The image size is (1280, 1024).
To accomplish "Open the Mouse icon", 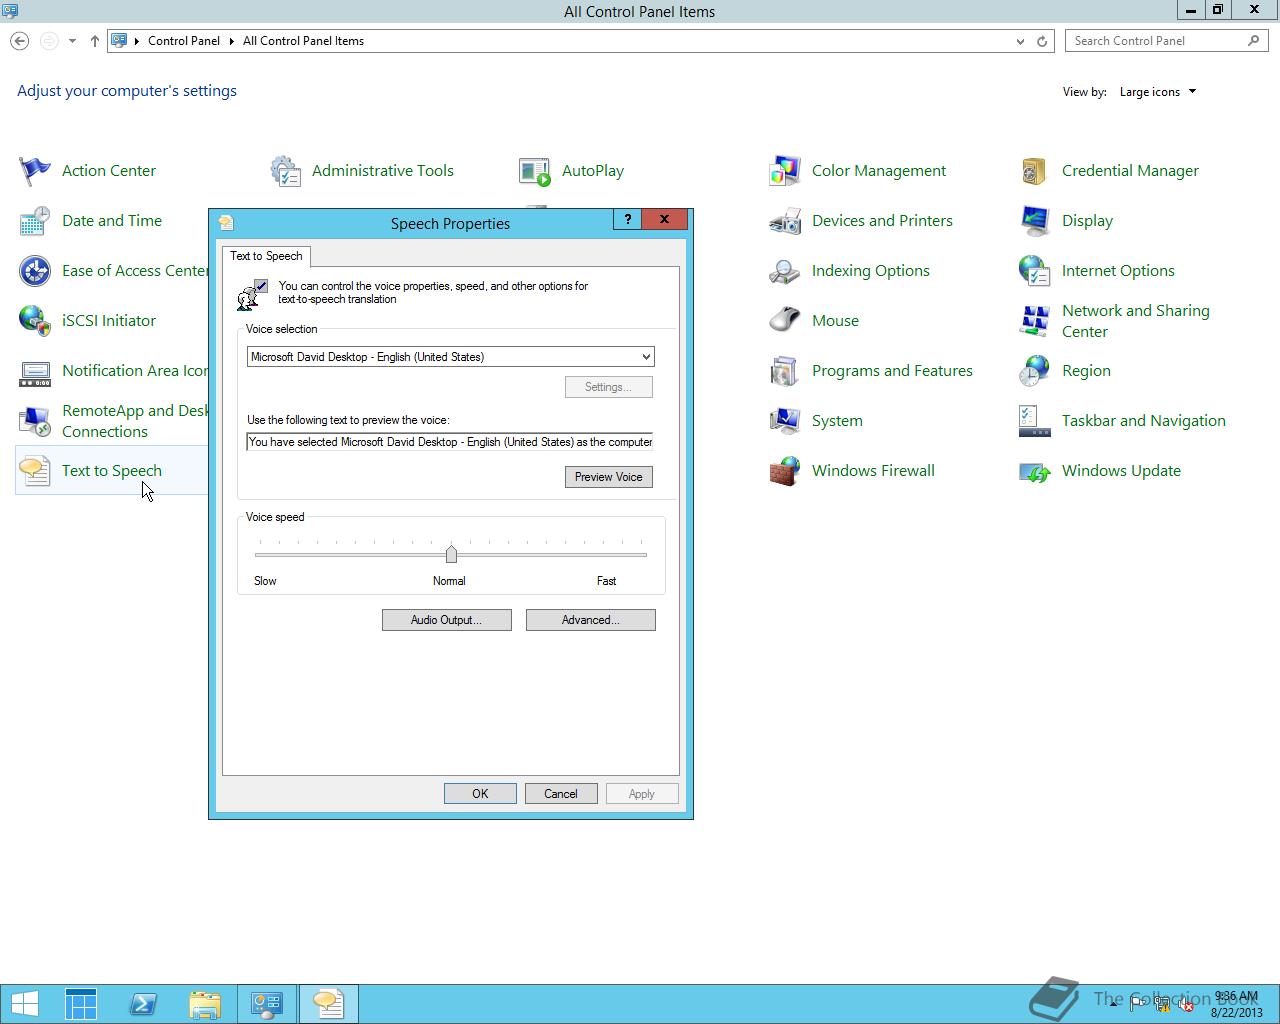I will point(785,321).
